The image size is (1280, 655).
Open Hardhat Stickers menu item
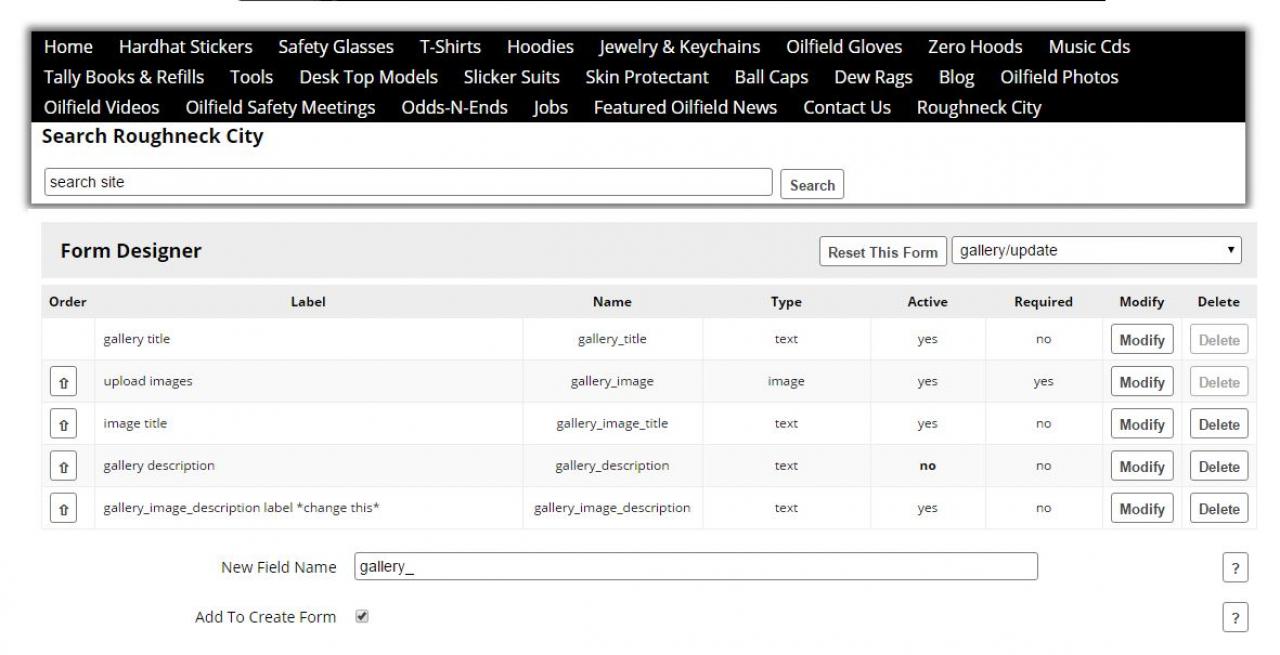185,47
